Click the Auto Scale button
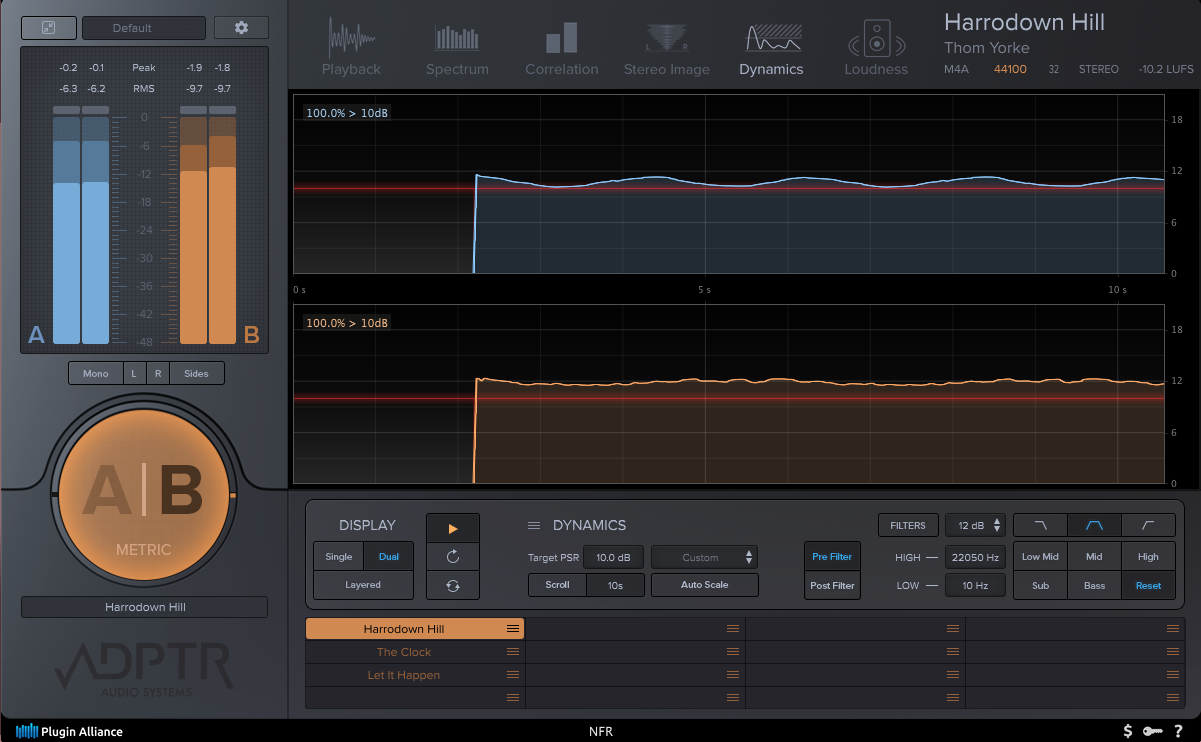This screenshot has height=742, width=1201. (x=704, y=585)
